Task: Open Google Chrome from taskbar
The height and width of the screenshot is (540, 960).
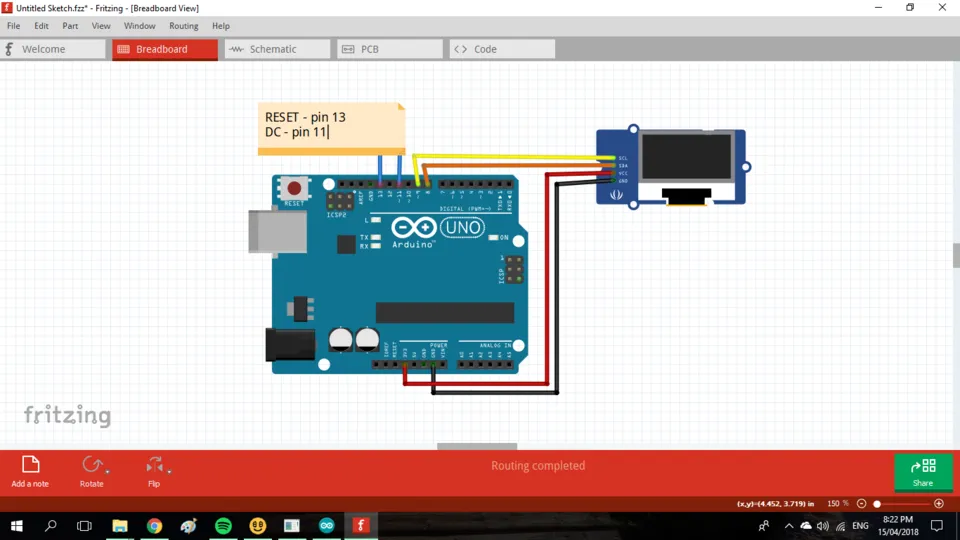Action: click(154, 526)
